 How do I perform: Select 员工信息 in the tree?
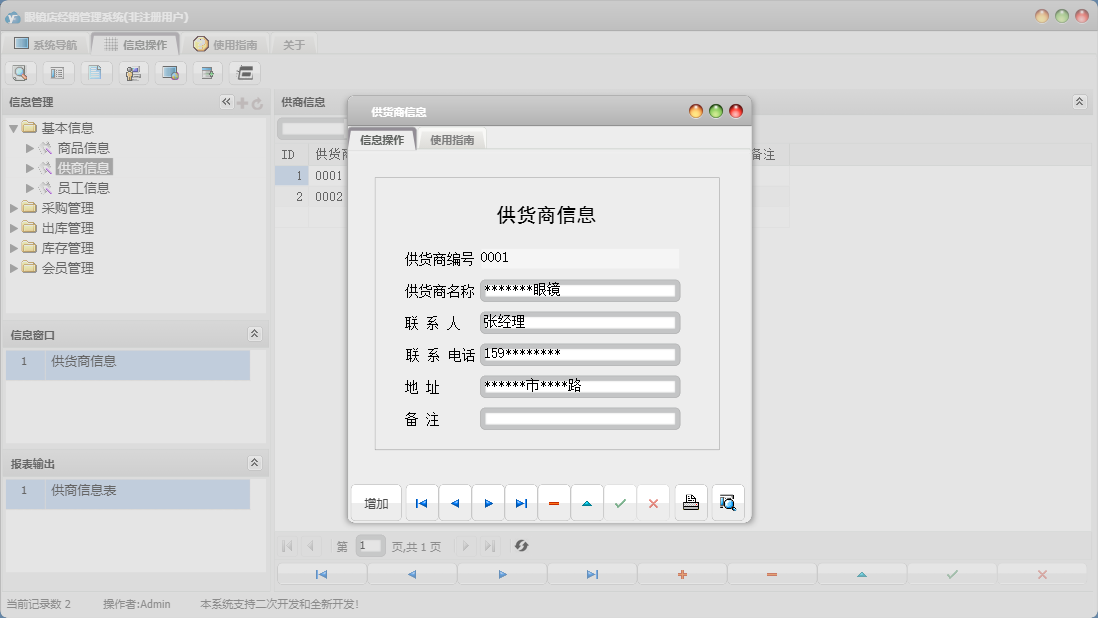[84, 188]
